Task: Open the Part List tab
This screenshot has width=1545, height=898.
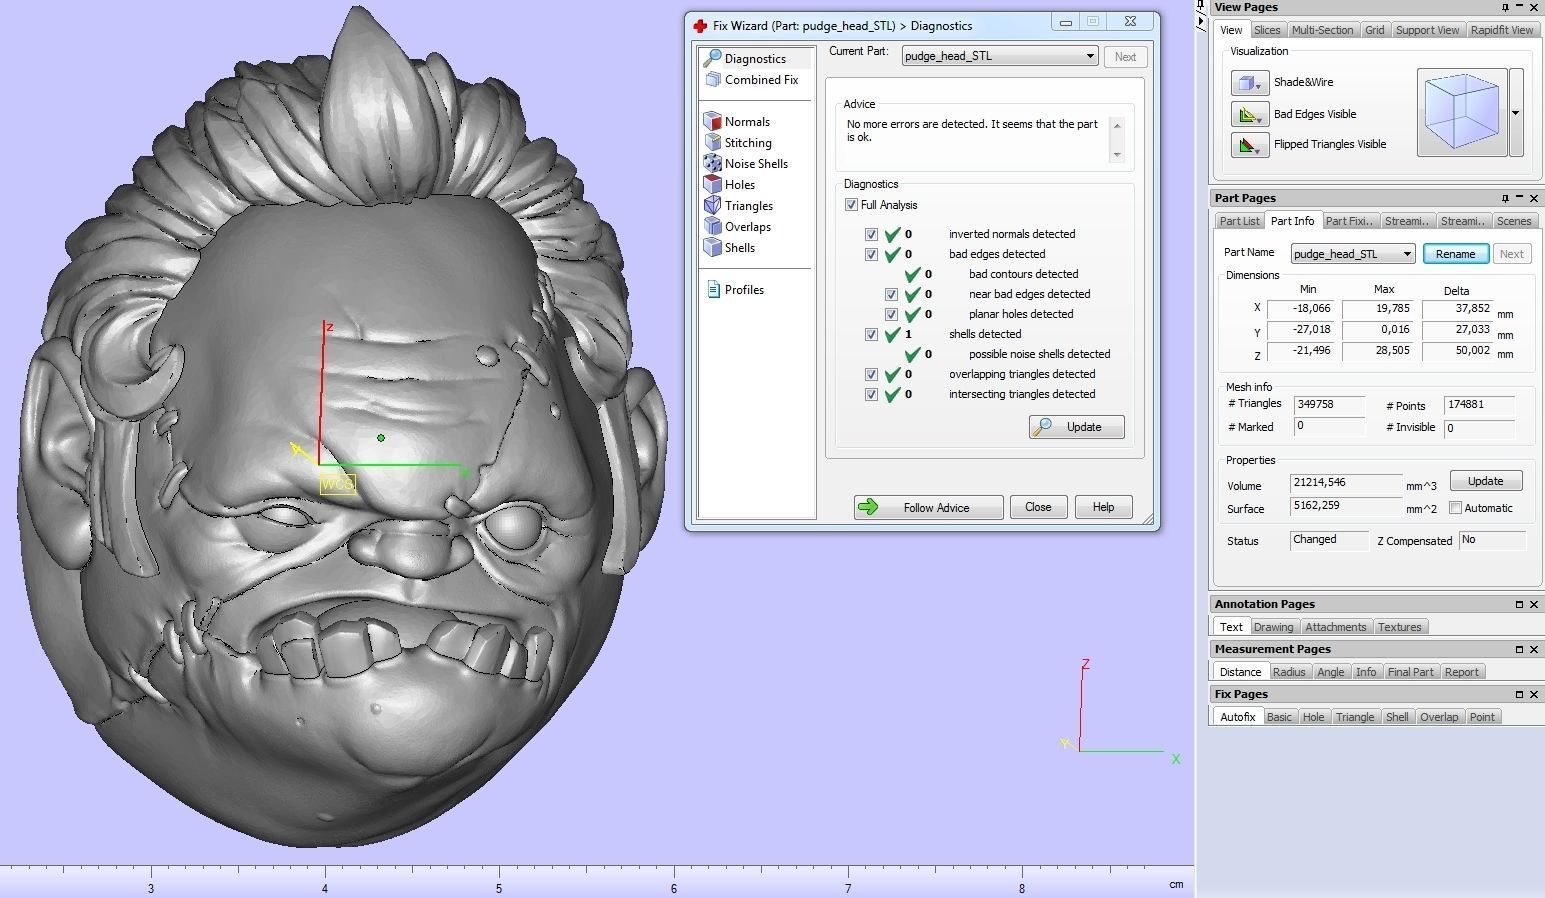Action: (x=1238, y=220)
